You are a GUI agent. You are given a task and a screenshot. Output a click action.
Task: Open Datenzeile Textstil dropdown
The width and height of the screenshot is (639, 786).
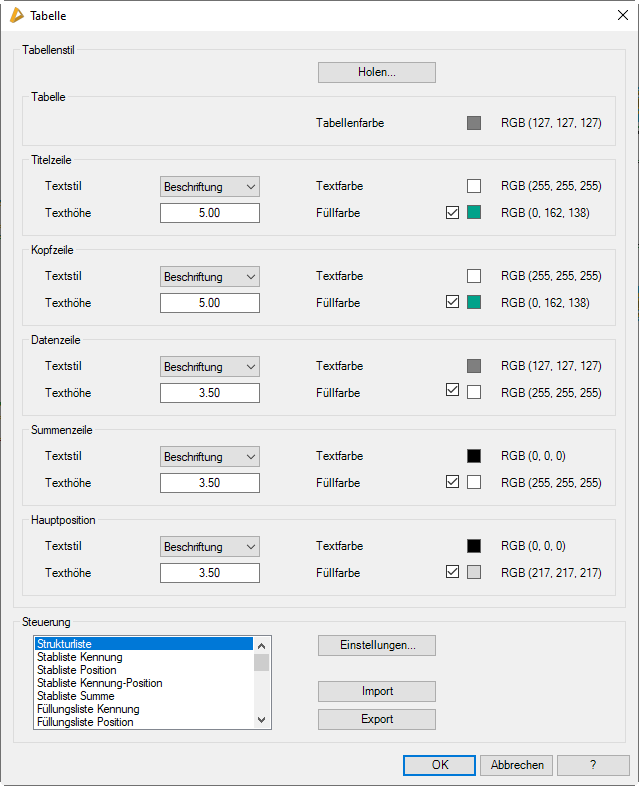[209, 366]
